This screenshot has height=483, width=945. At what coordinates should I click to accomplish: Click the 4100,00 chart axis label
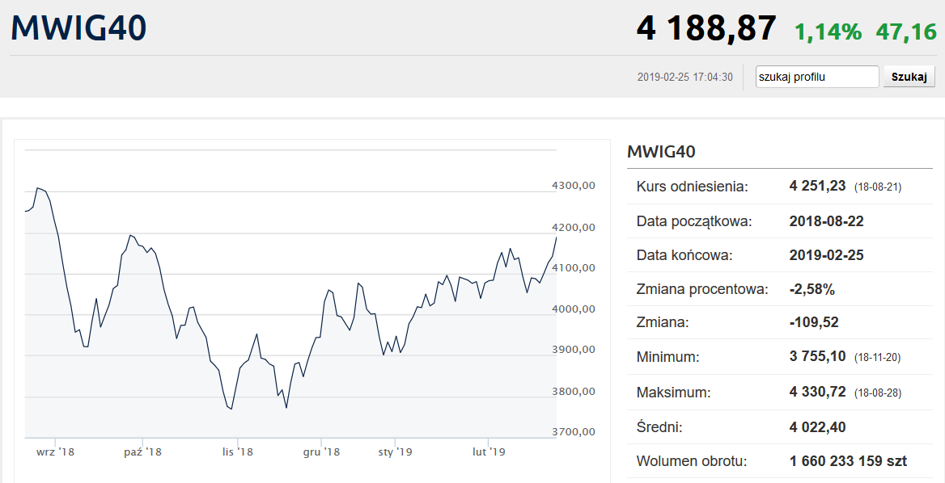tap(573, 268)
